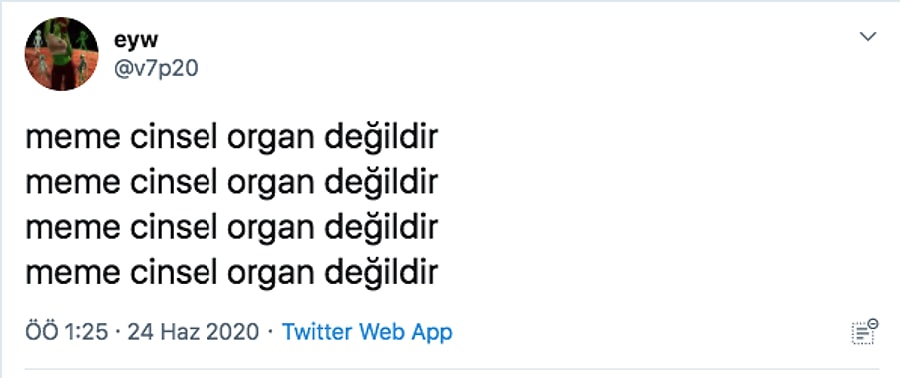
Task: Select the ÖÖ 1:25 timestamp
Action: click(67, 332)
